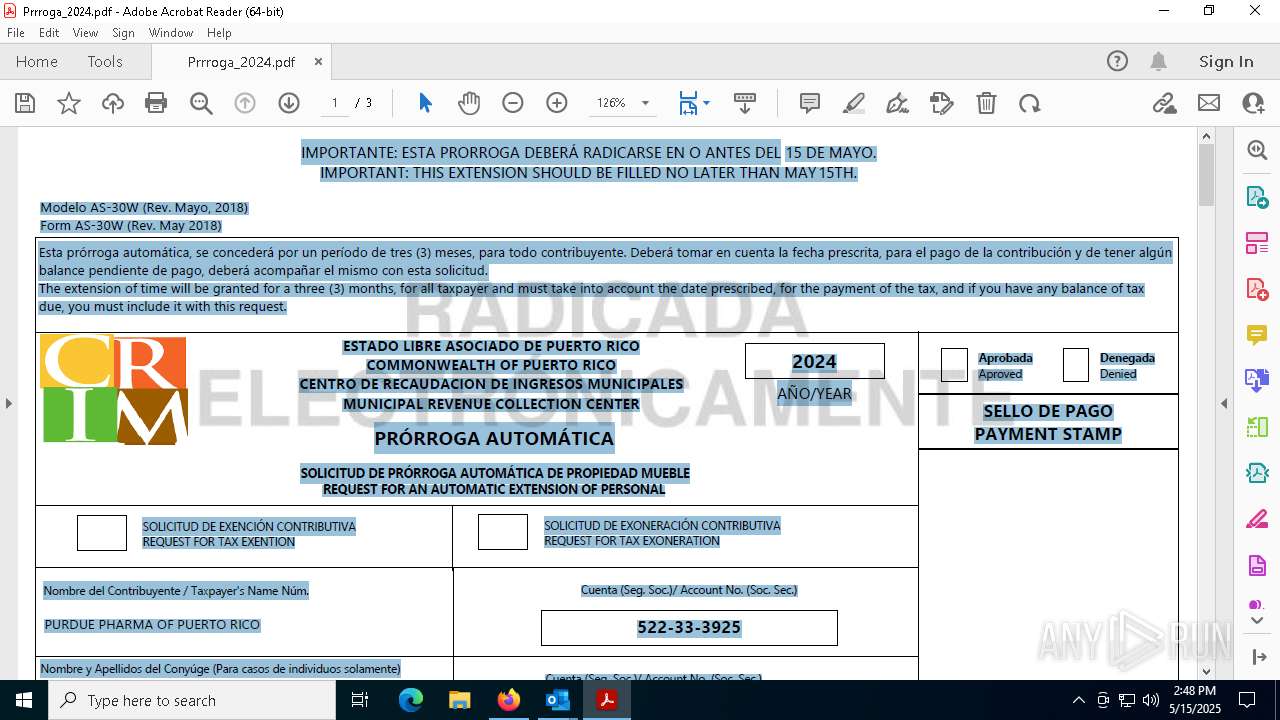Check the Denegada checkbox
The height and width of the screenshot is (720, 1280).
pyautogui.click(x=1076, y=365)
